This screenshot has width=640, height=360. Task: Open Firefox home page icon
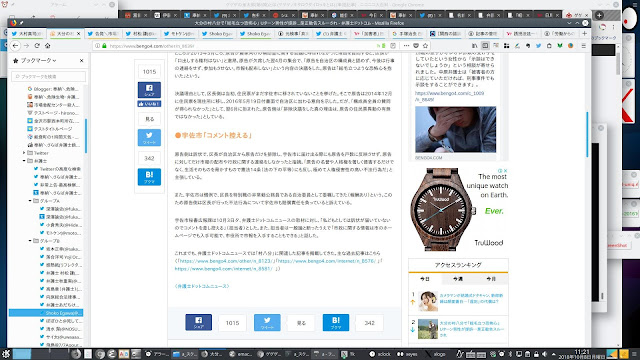[47, 46]
